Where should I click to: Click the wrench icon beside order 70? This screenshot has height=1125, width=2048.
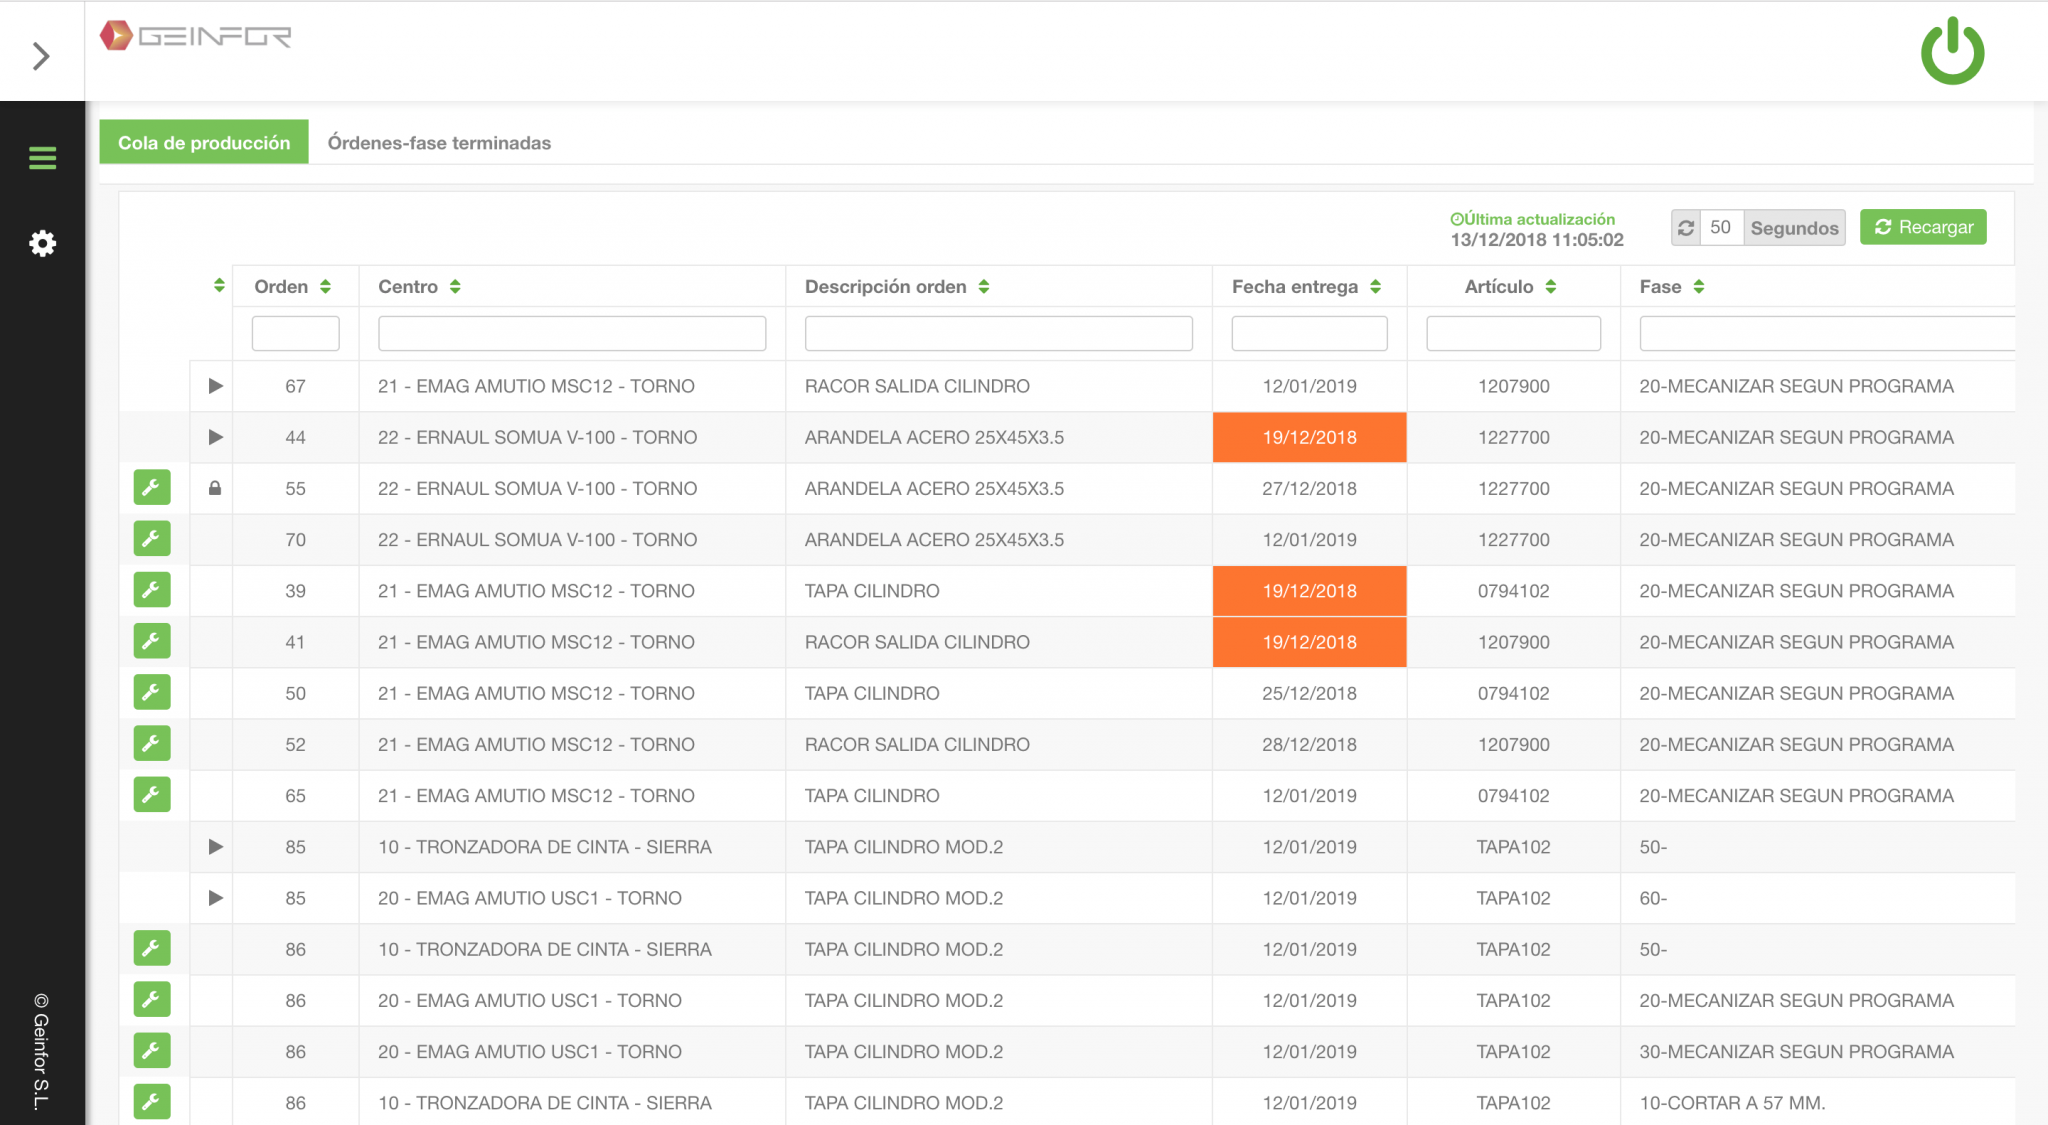(x=152, y=539)
